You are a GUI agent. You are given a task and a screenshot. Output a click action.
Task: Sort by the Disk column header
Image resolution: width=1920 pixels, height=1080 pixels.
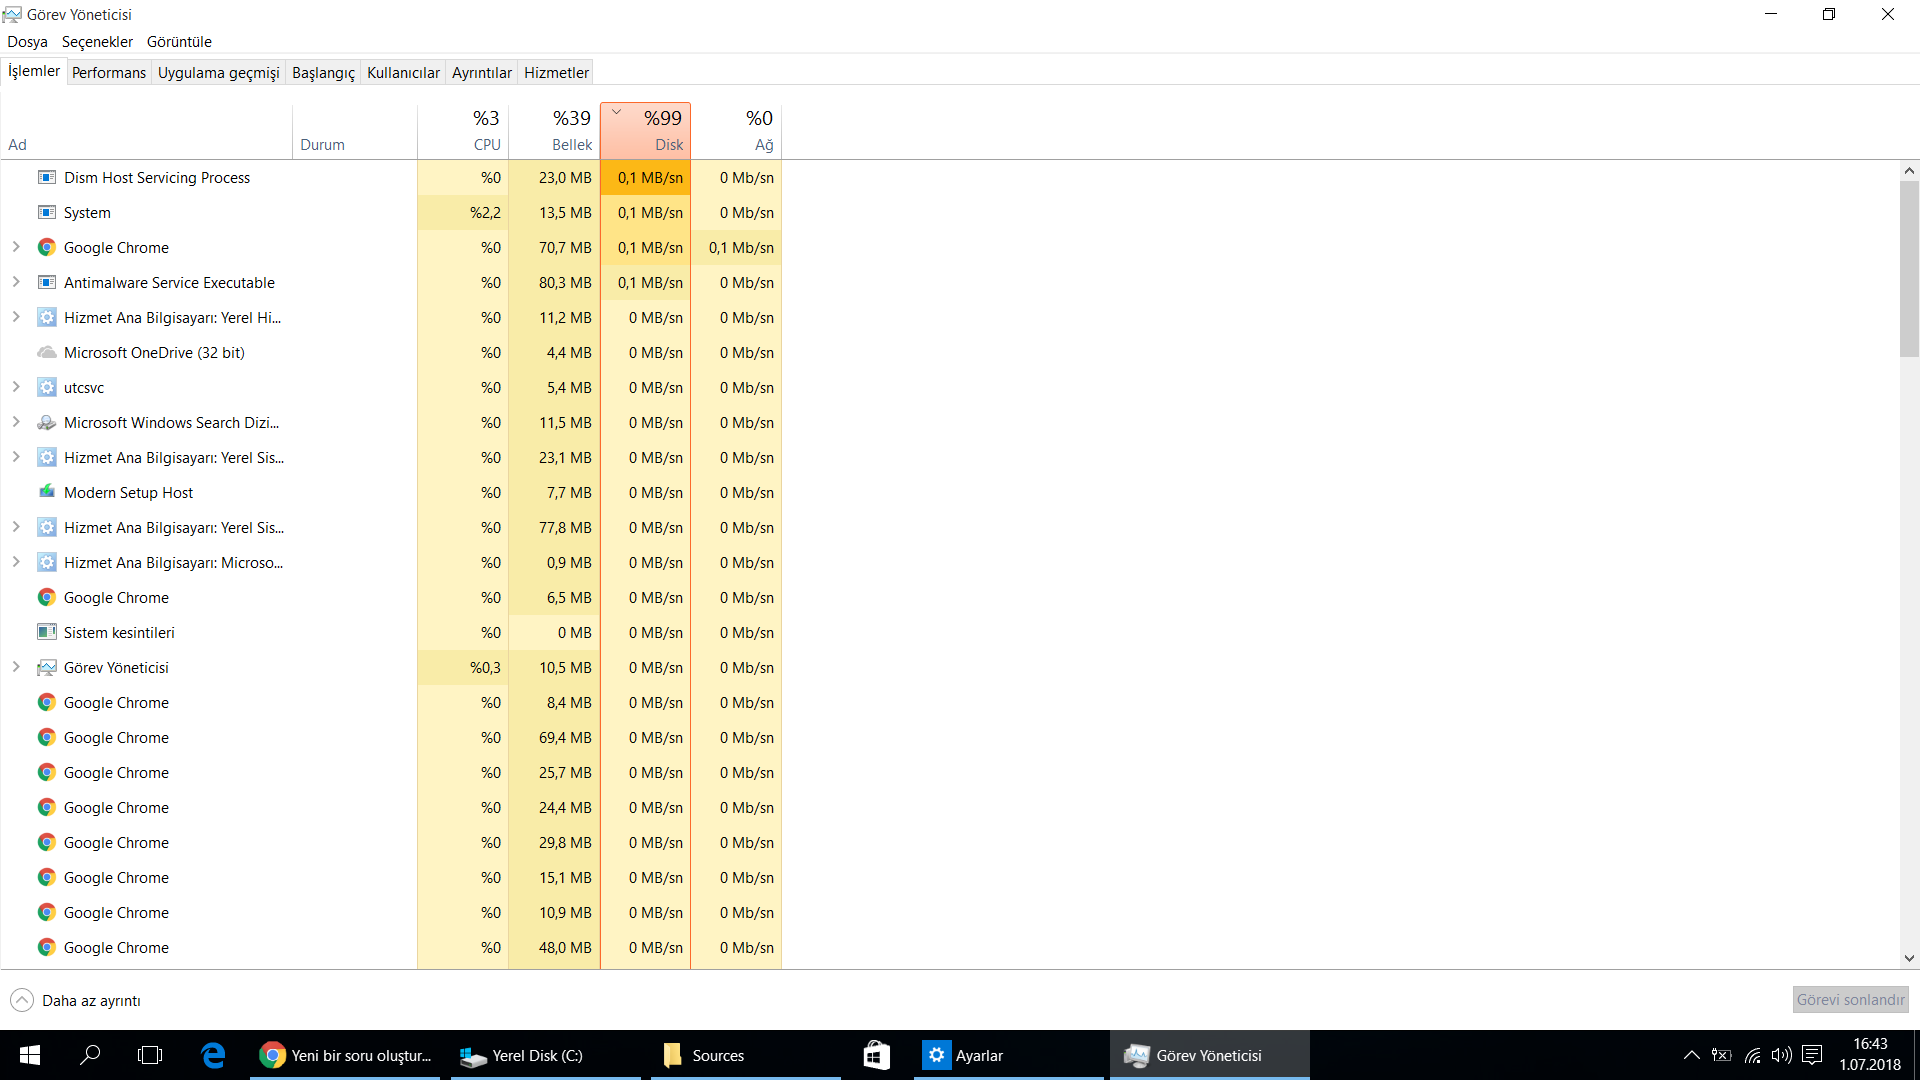pyautogui.click(x=646, y=130)
